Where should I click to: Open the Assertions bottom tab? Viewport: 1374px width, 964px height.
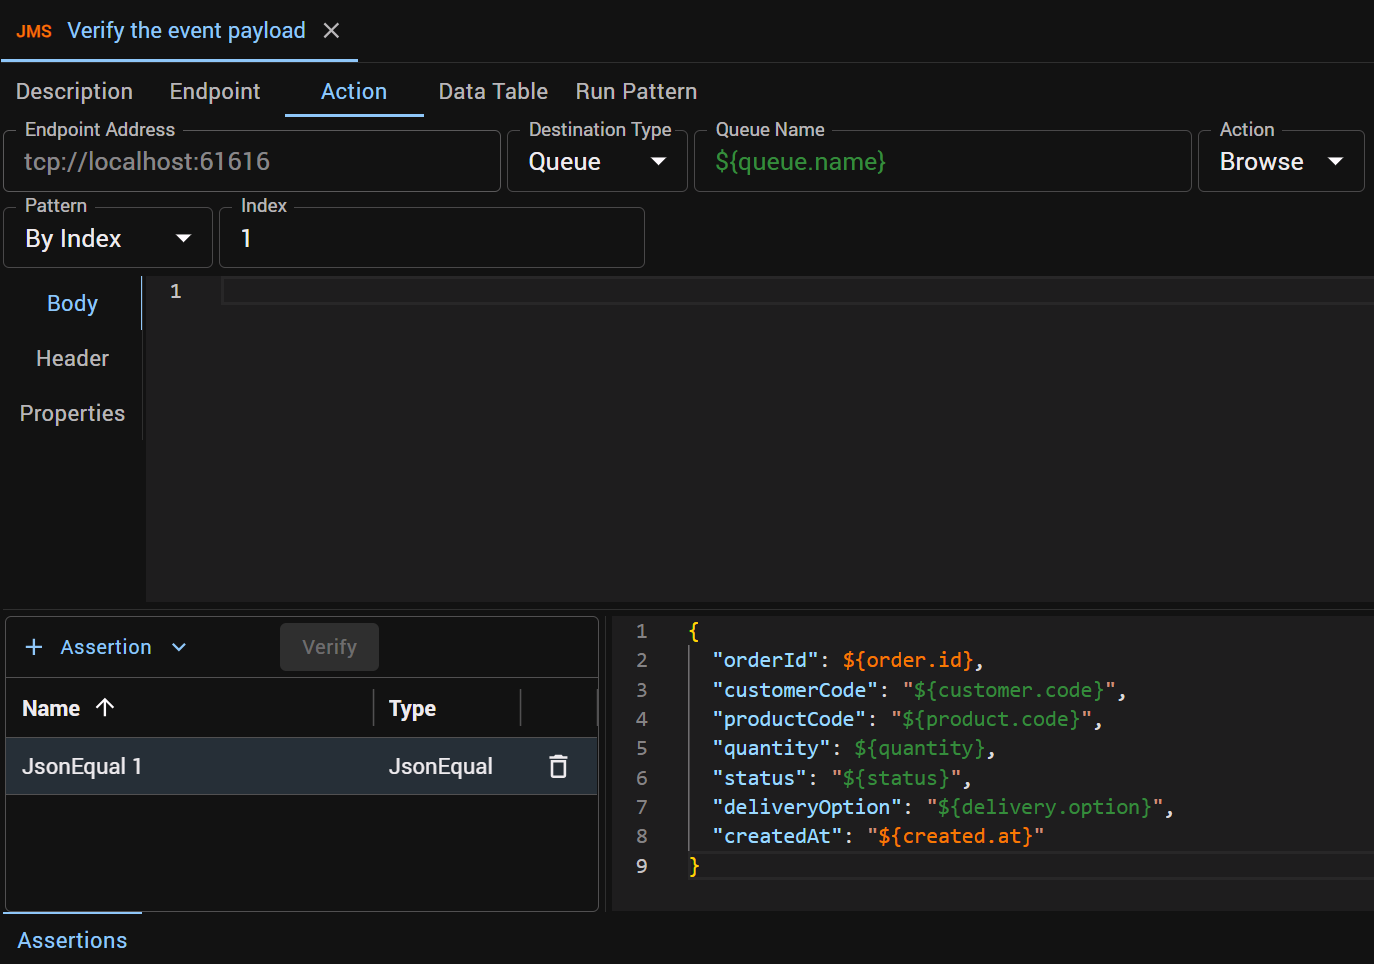pos(72,940)
